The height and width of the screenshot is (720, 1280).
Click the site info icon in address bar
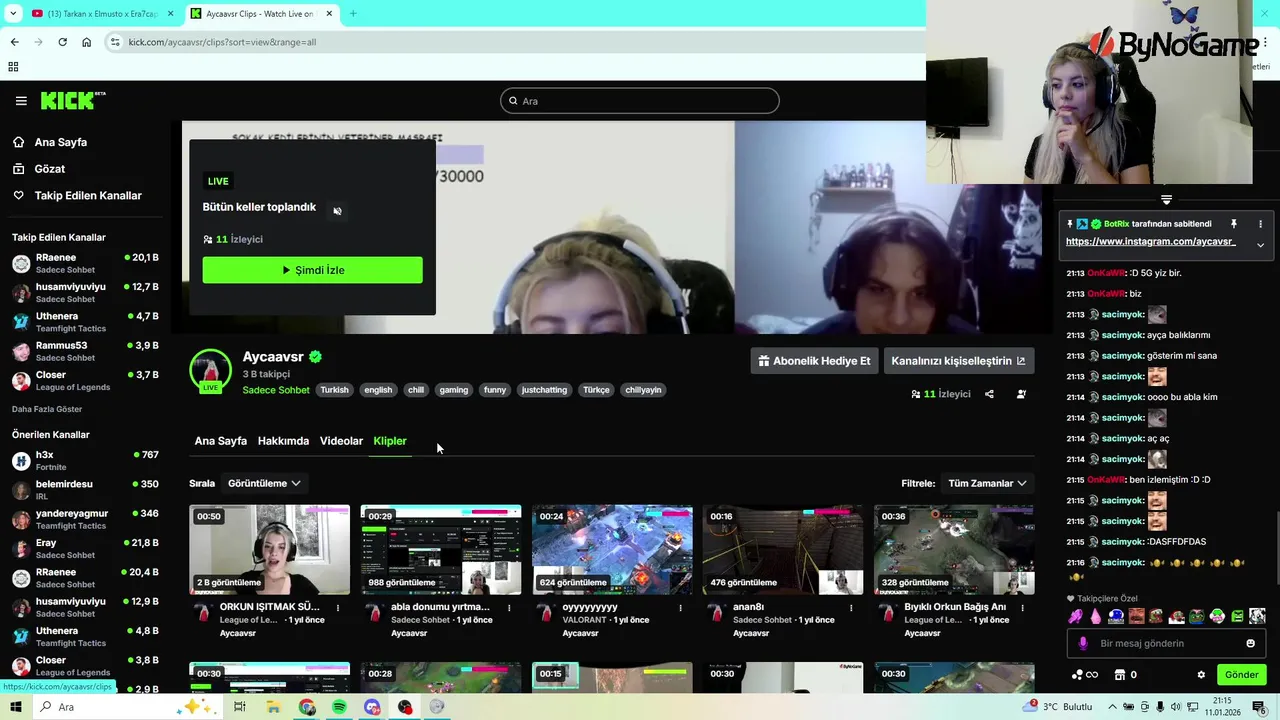tap(115, 42)
